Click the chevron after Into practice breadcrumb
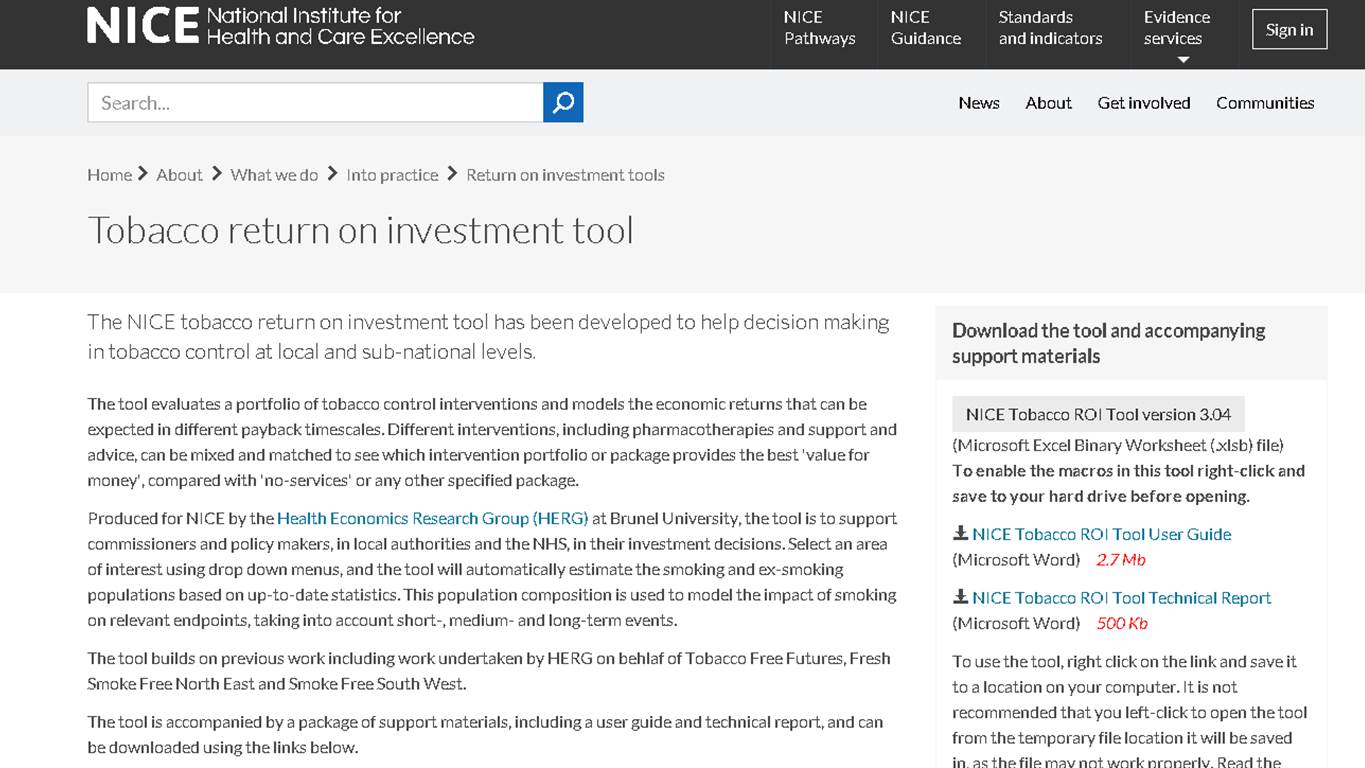Image resolution: width=1365 pixels, height=768 pixels. point(452,174)
